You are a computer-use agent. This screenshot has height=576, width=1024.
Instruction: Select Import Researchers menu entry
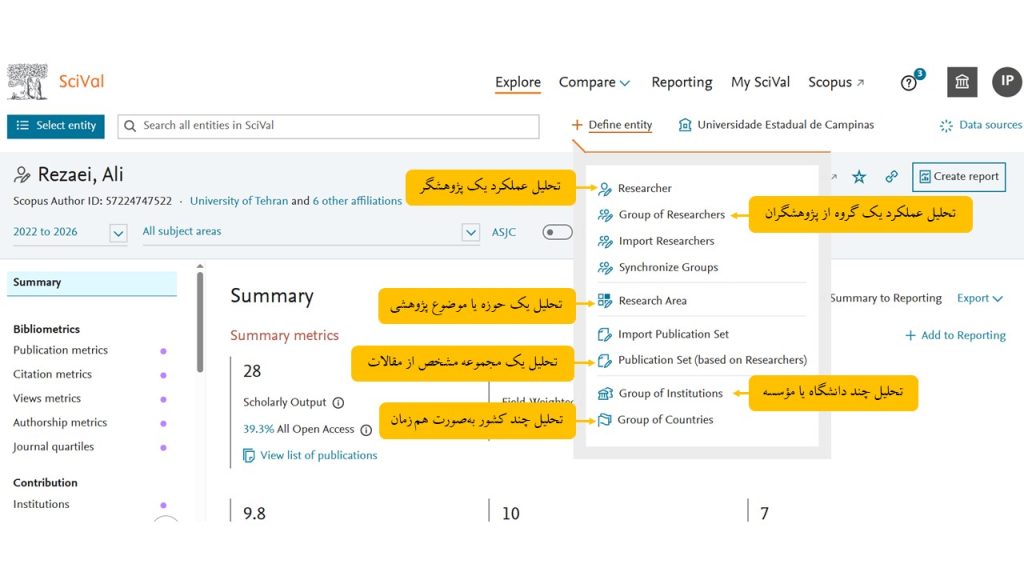[x=666, y=241]
